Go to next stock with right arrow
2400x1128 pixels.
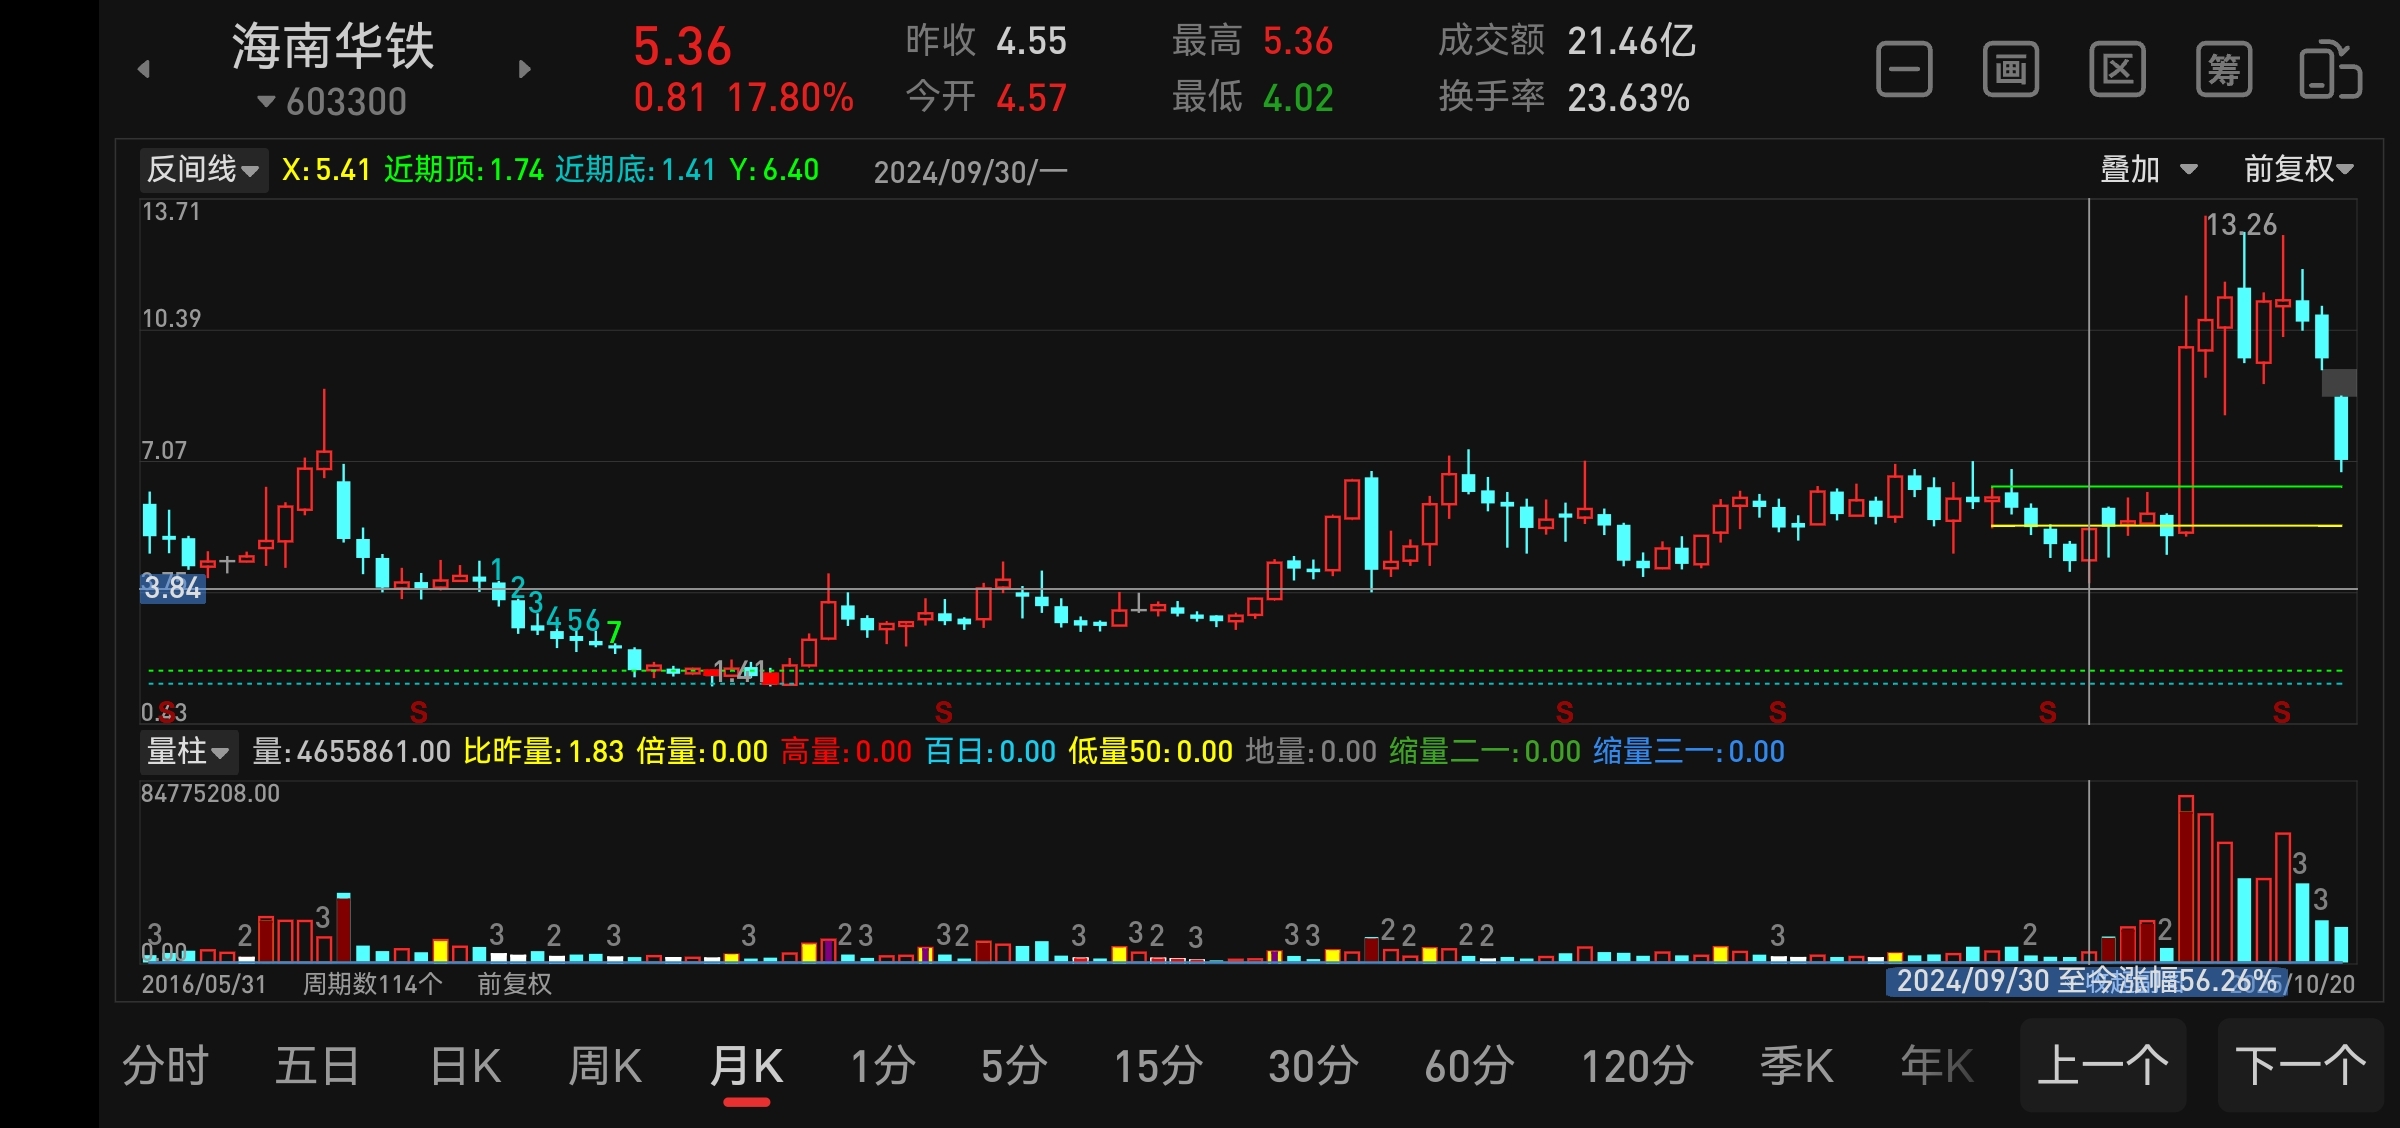click(524, 69)
